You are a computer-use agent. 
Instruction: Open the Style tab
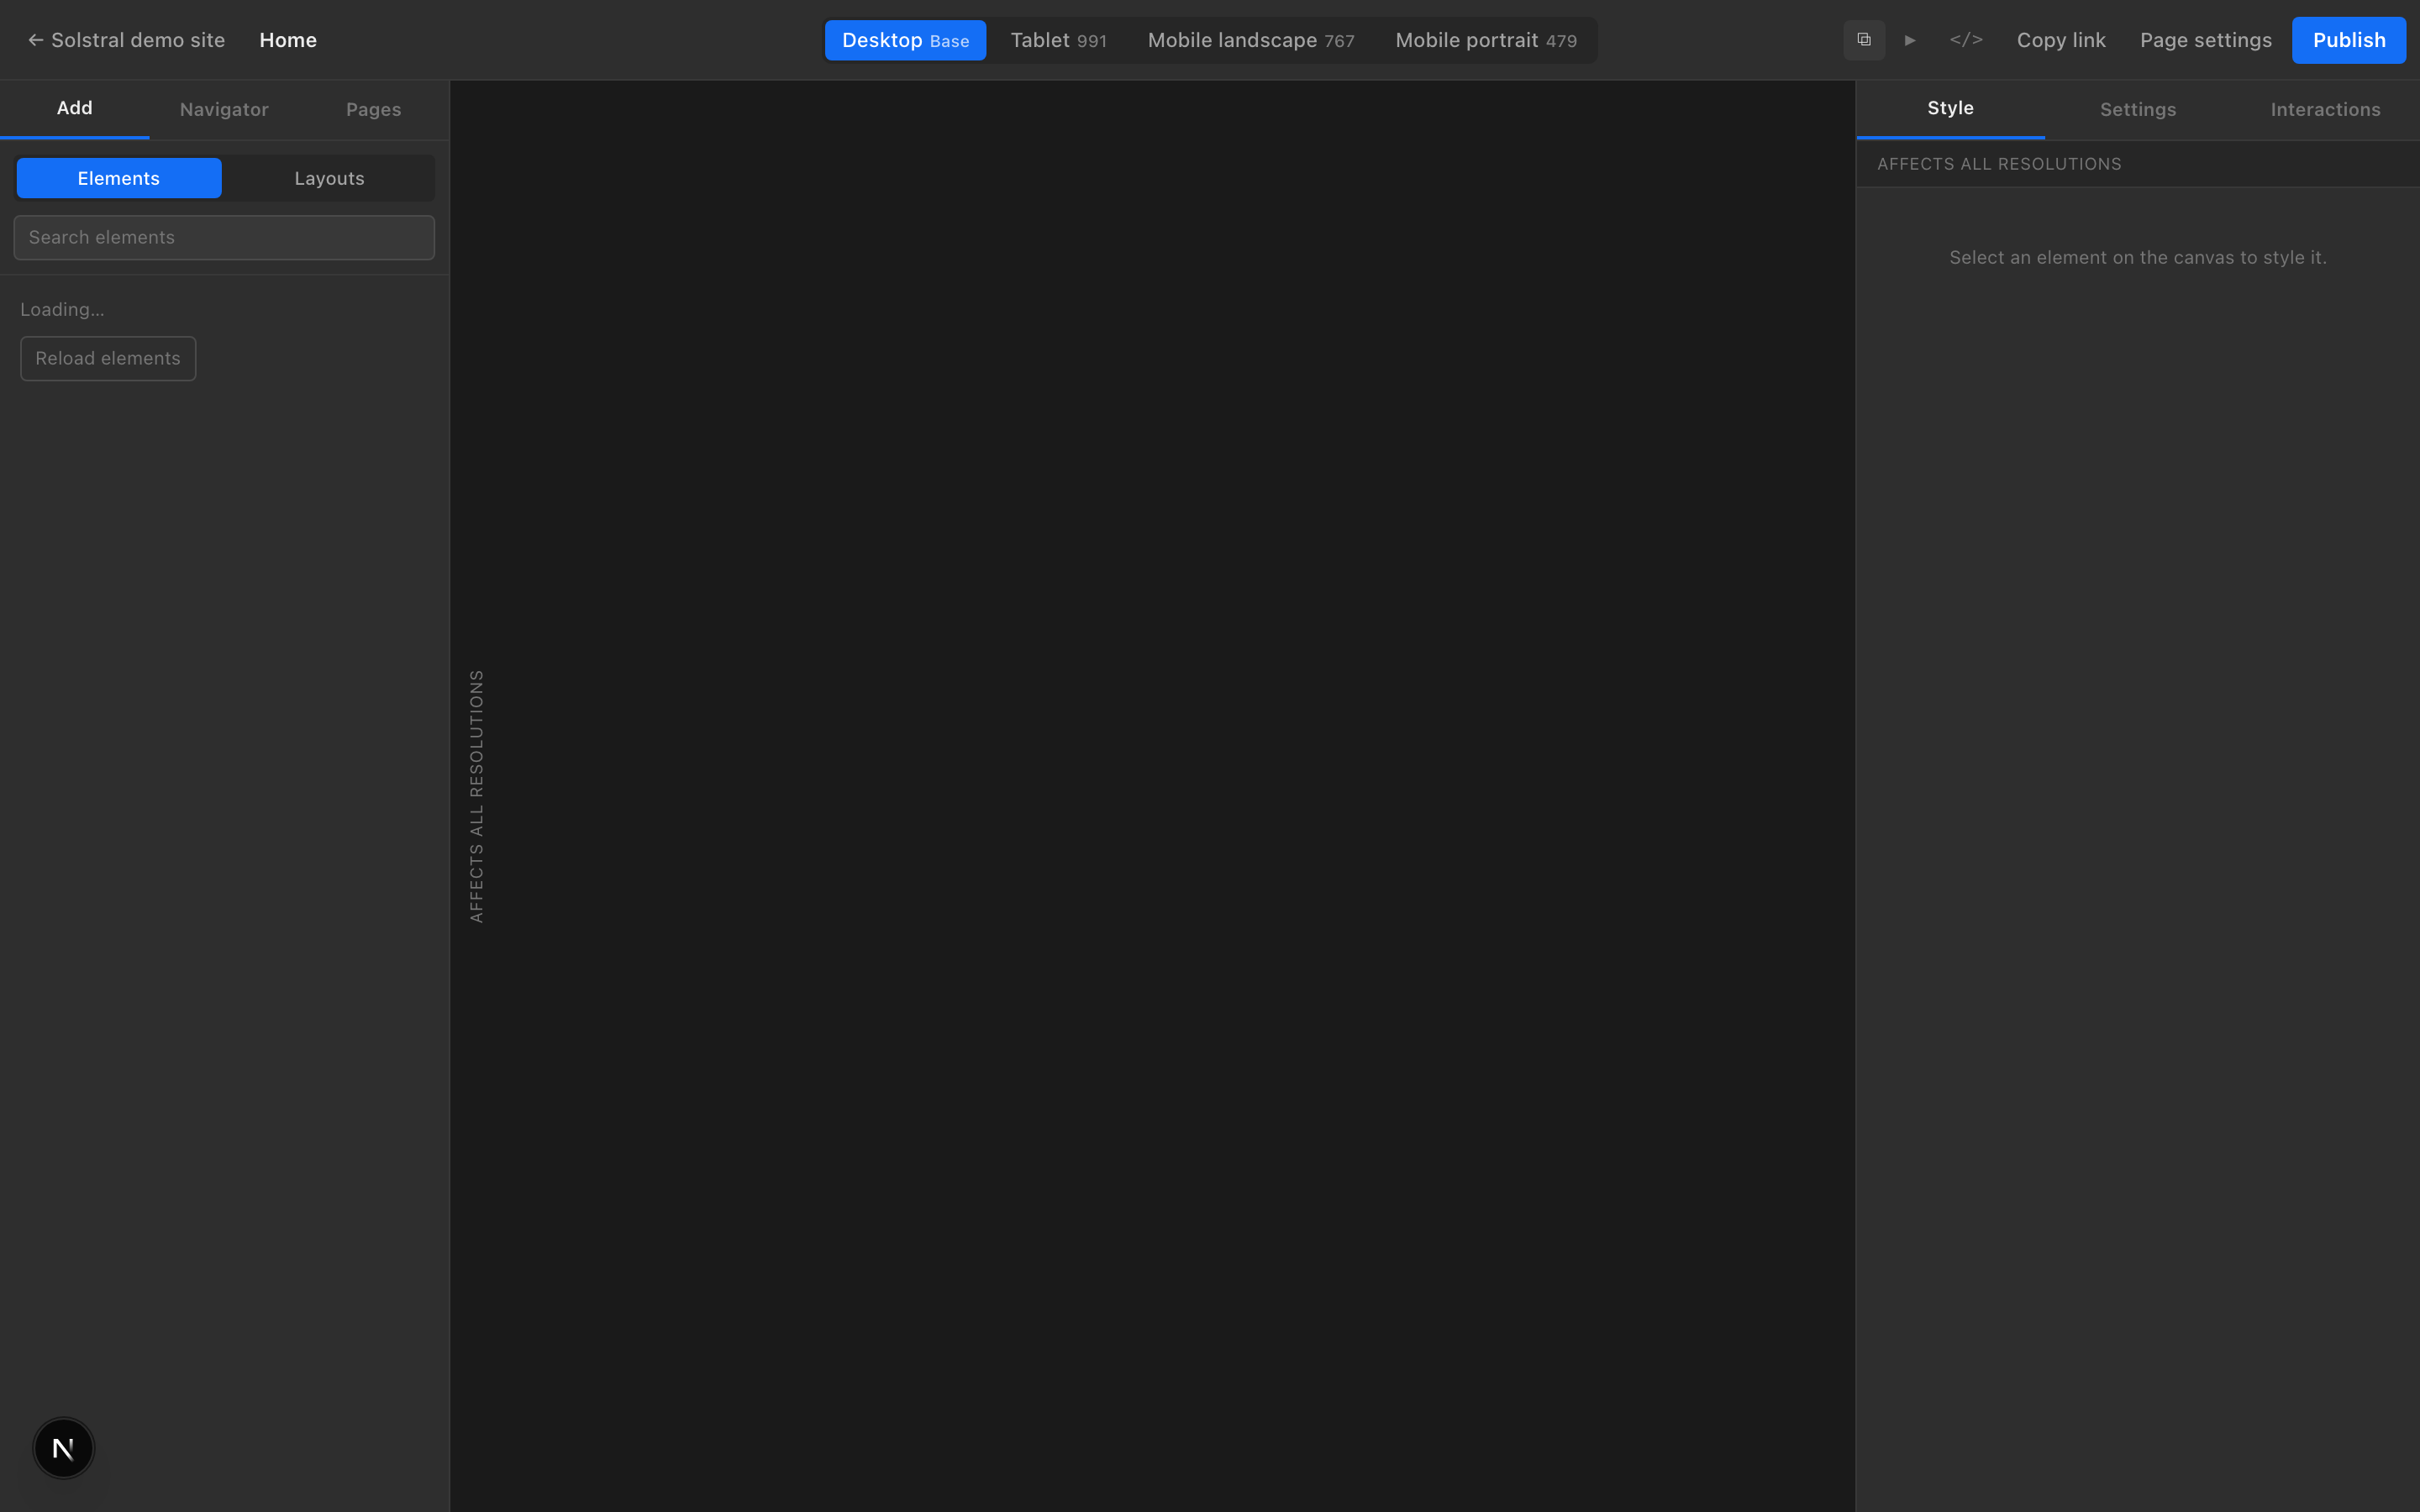click(1950, 109)
